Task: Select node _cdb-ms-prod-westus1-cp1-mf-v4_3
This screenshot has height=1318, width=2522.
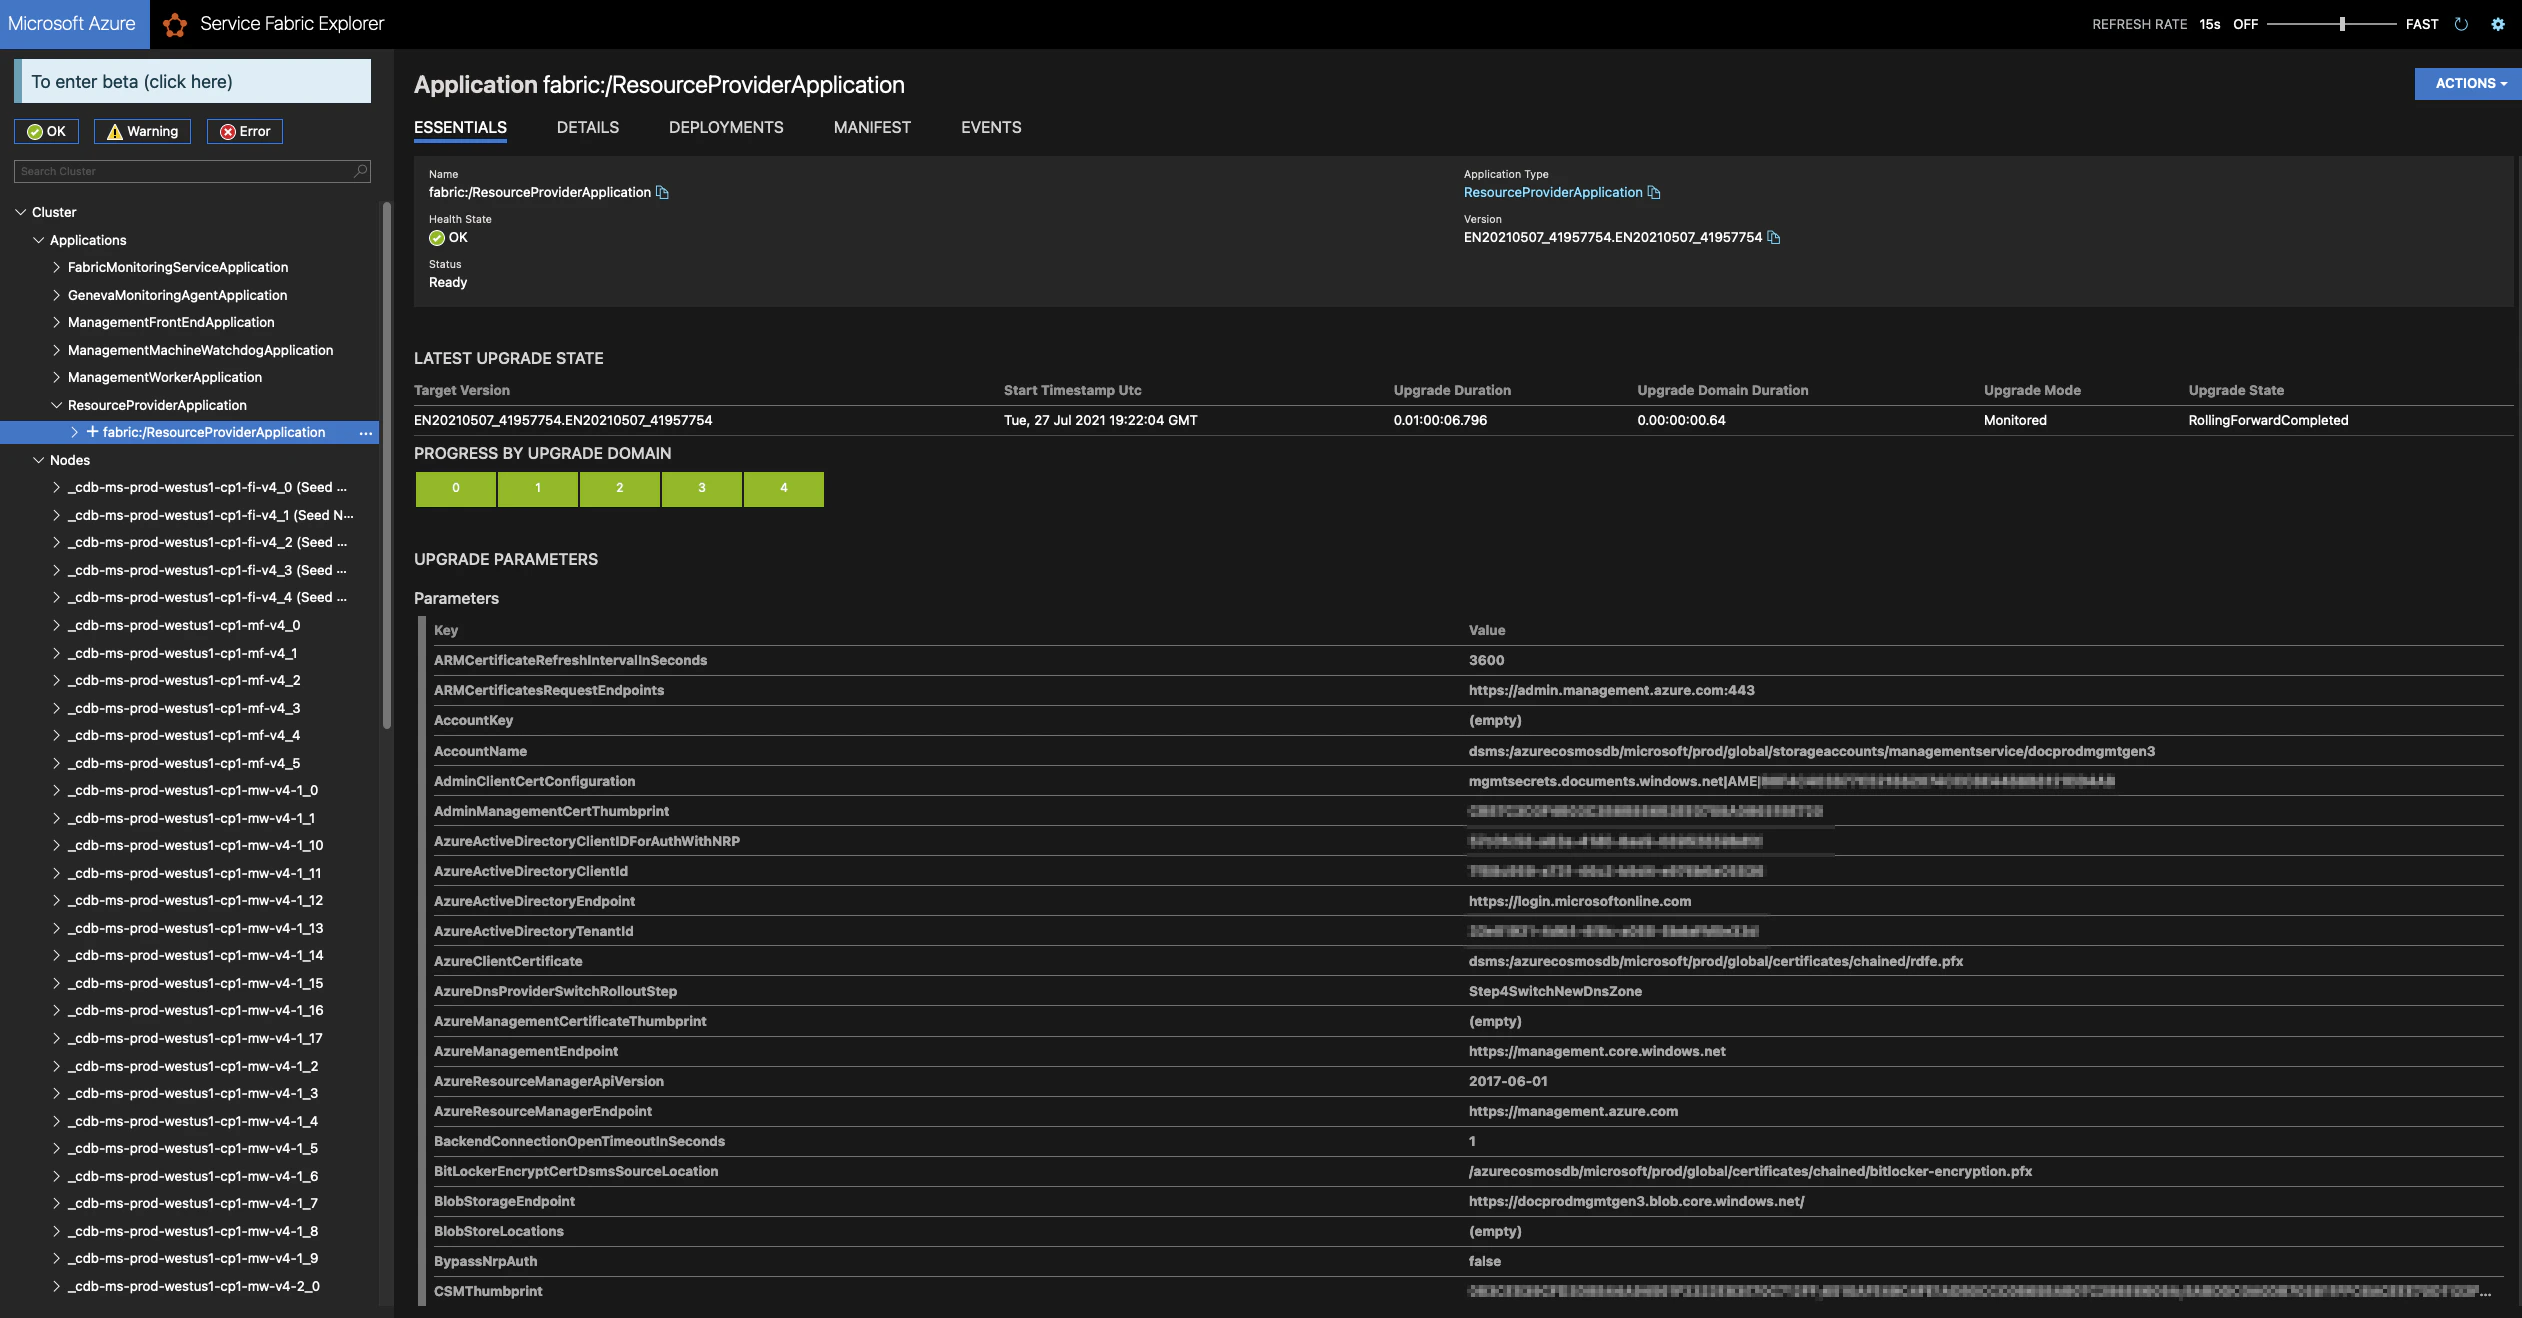Action: point(184,708)
